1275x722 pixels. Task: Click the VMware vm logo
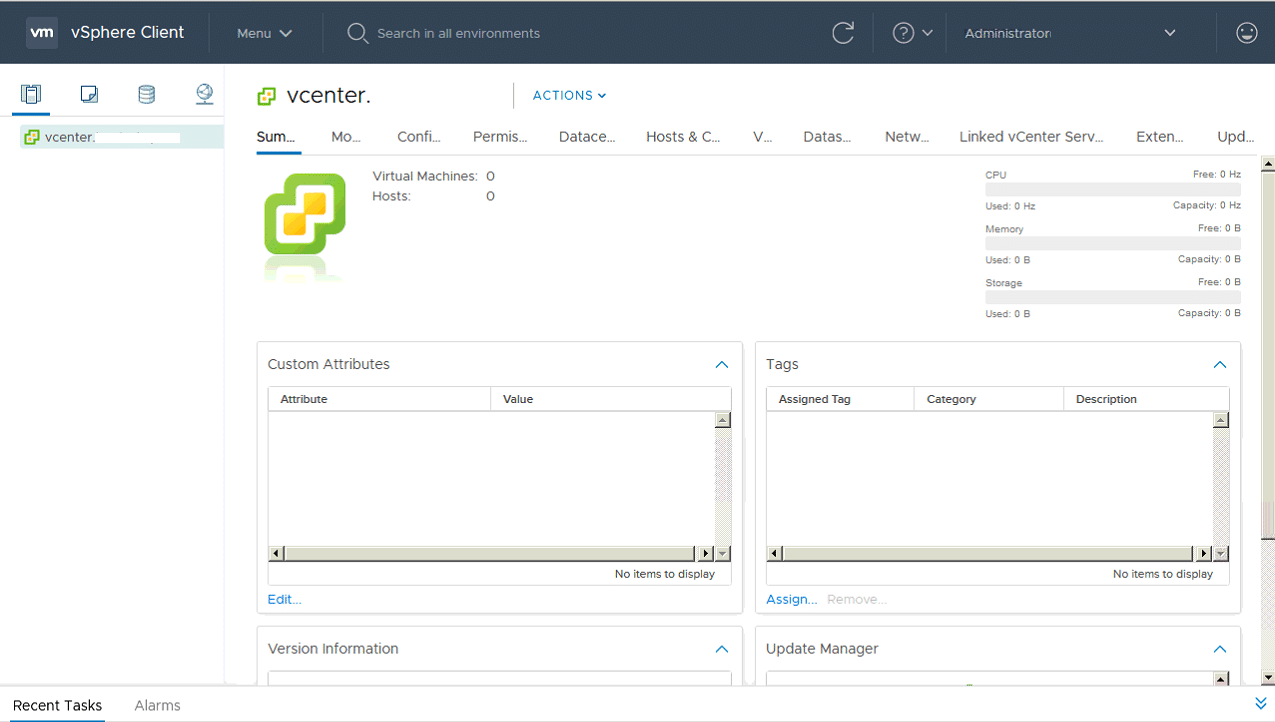(x=42, y=33)
